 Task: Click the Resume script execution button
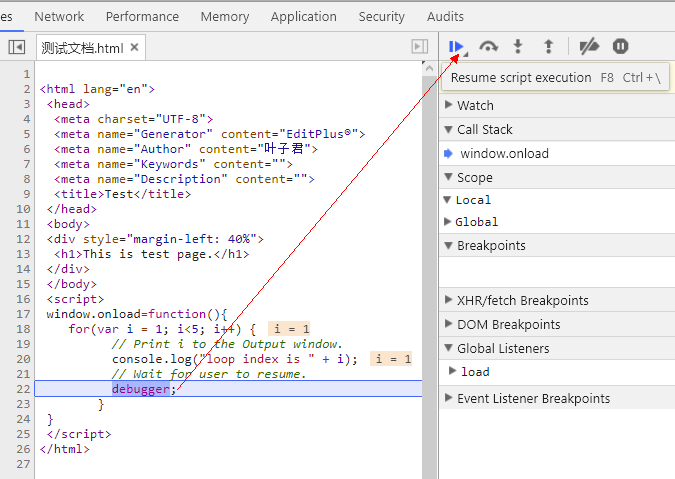coord(456,46)
